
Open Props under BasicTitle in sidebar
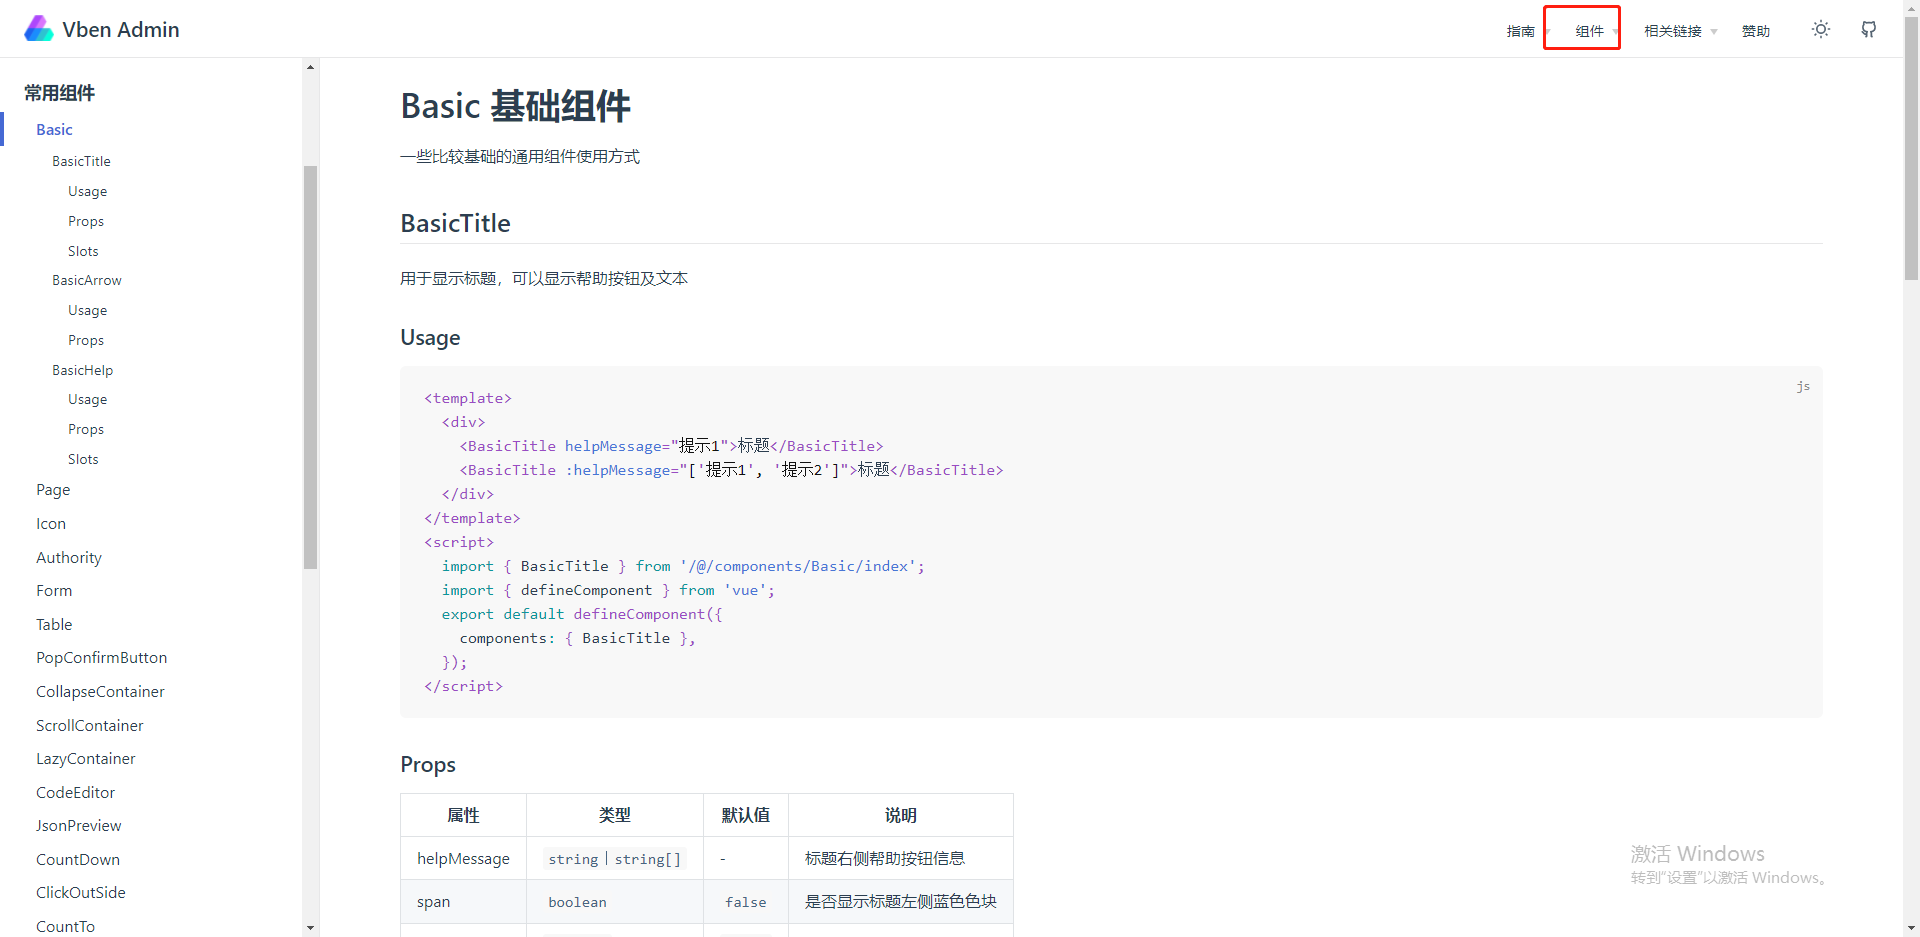(x=86, y=221)
